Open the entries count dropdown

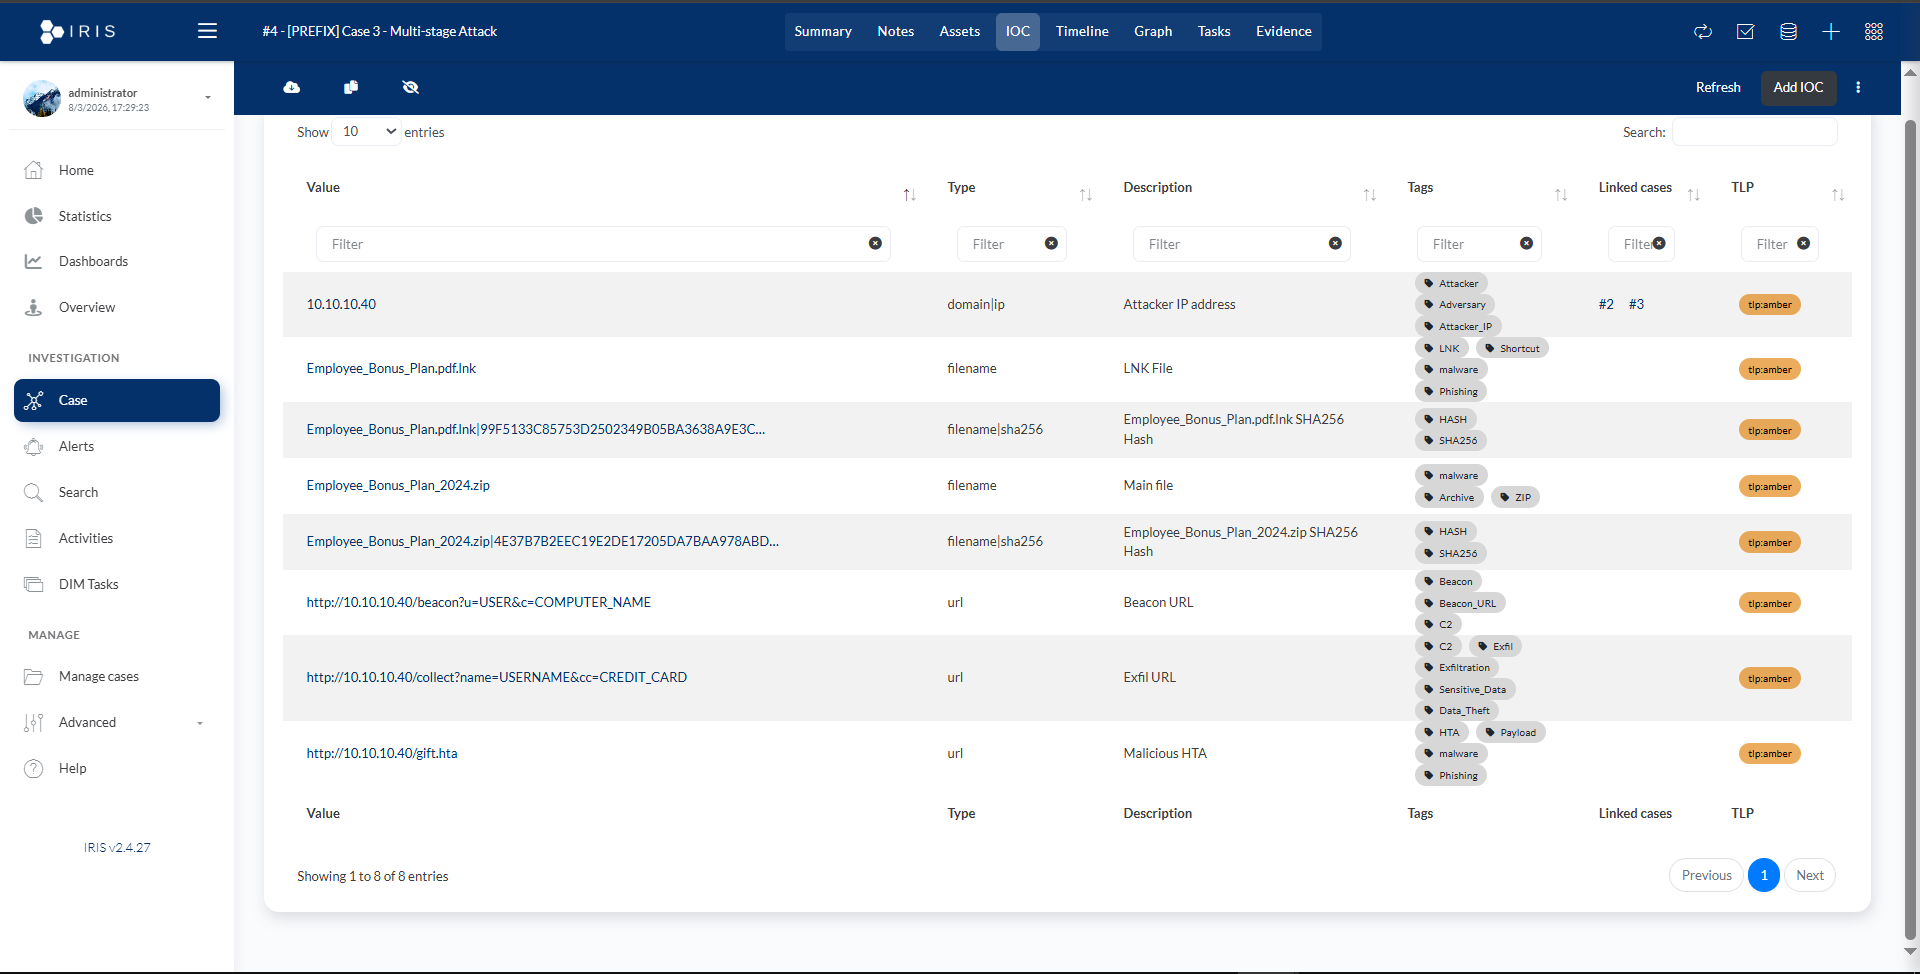(368, 132)
